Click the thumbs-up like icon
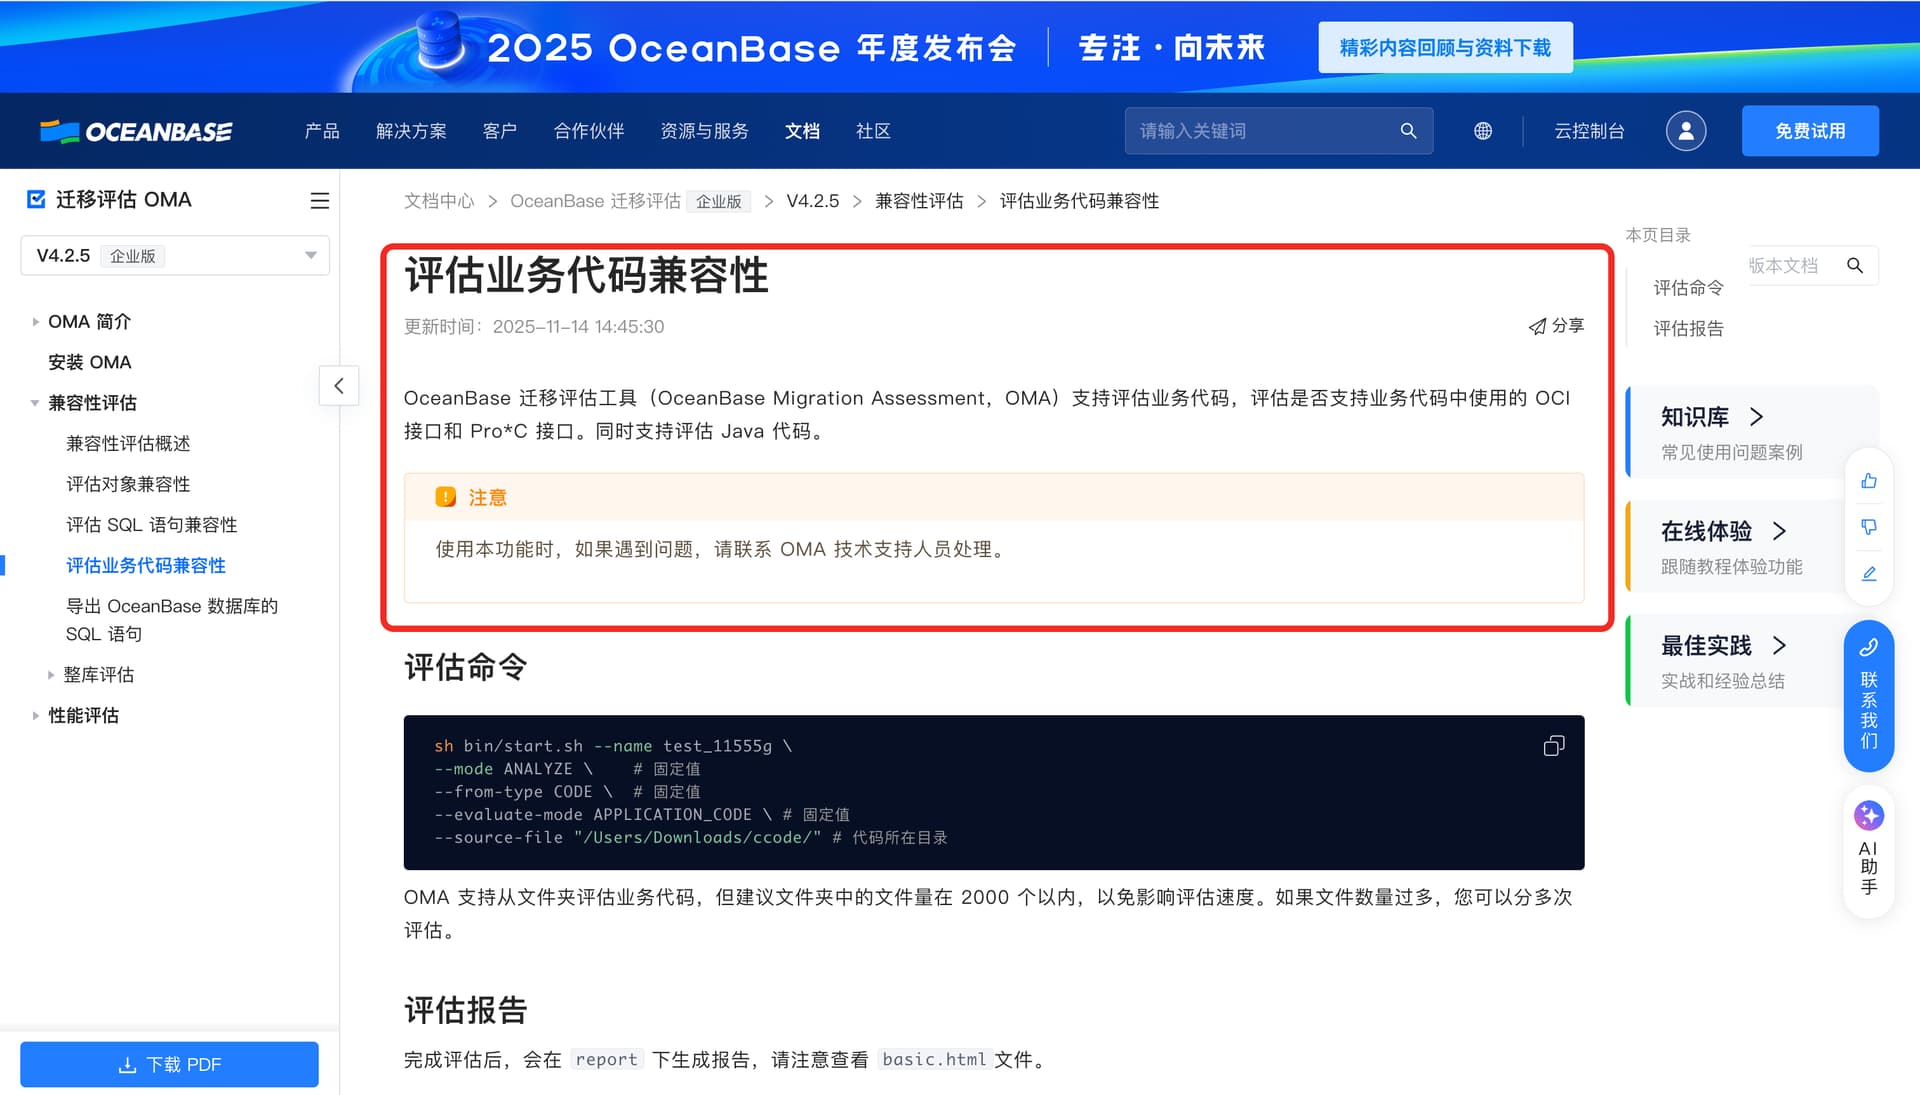The height and width of the screenshot is (1095, 1920). pos(1868,481)
